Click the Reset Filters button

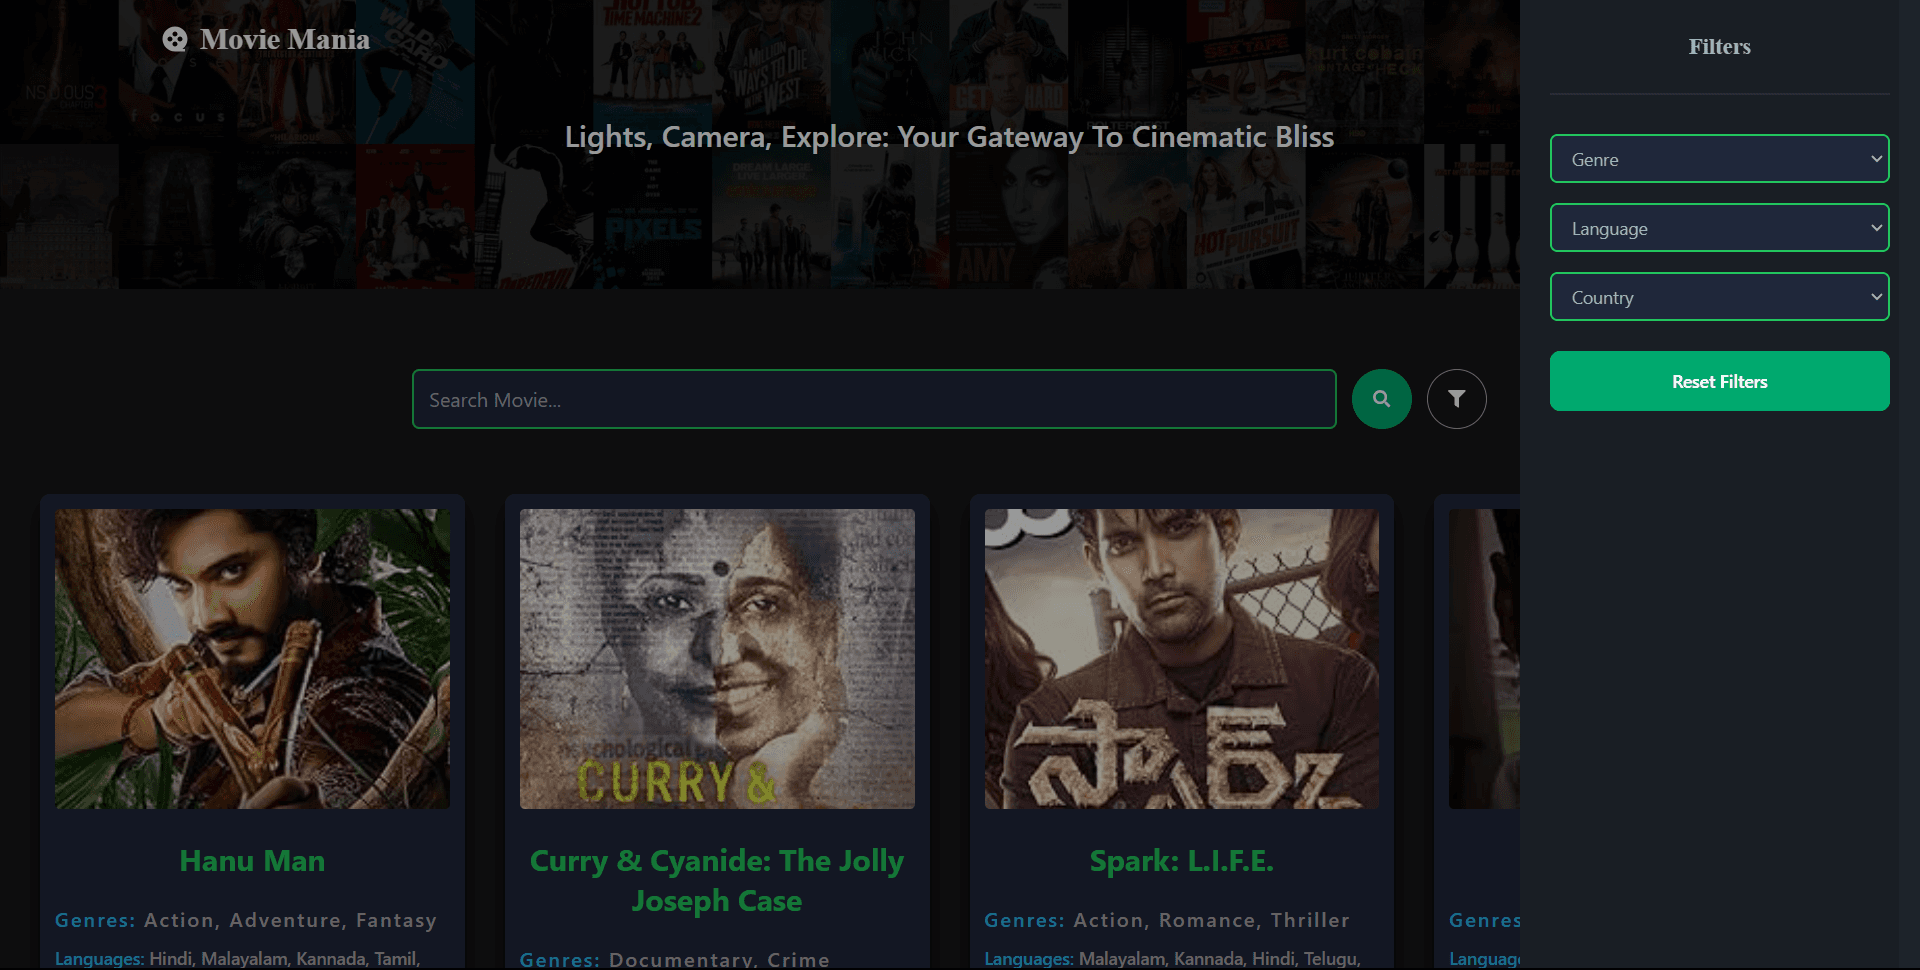[x=1719, y=381]
